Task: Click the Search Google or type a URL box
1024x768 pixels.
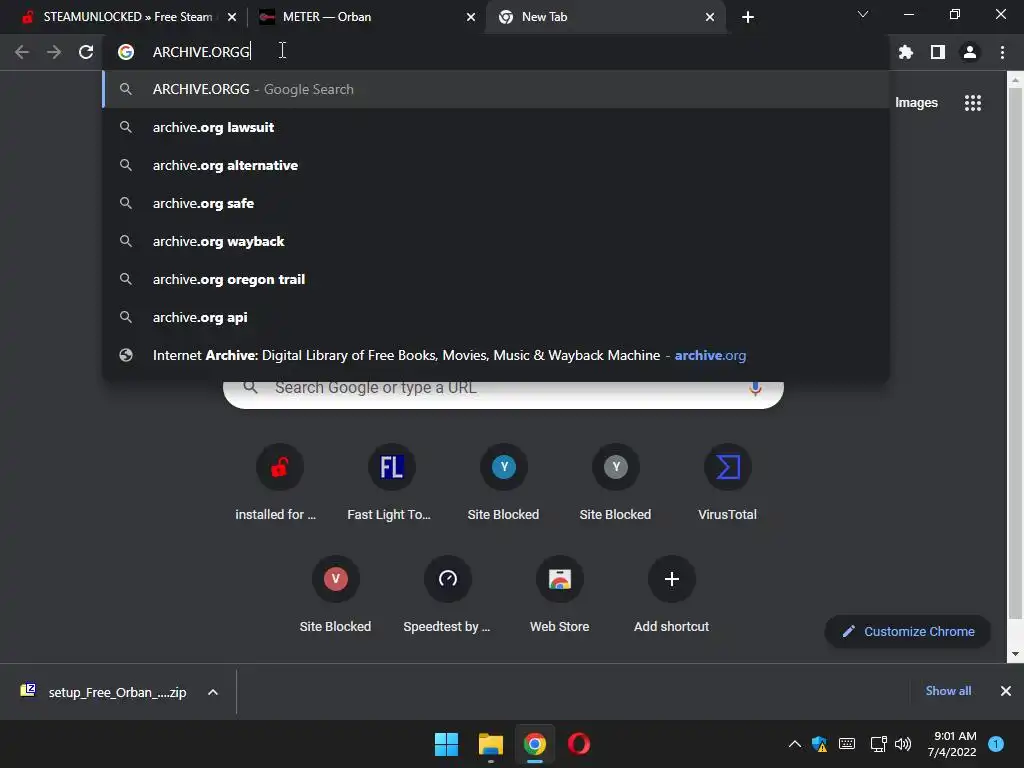Action: pyautogui.click(x=504, y=392)
